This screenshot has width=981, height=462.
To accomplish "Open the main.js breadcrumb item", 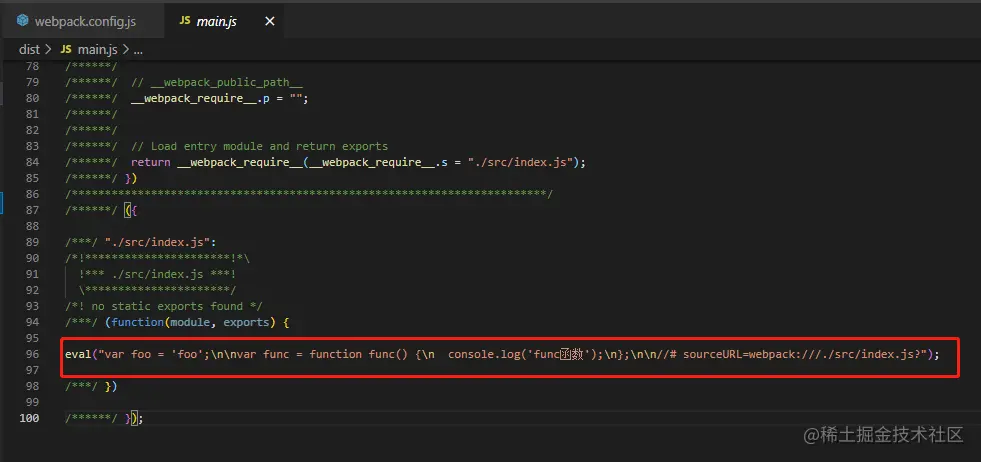I will [x=97, y=49].
